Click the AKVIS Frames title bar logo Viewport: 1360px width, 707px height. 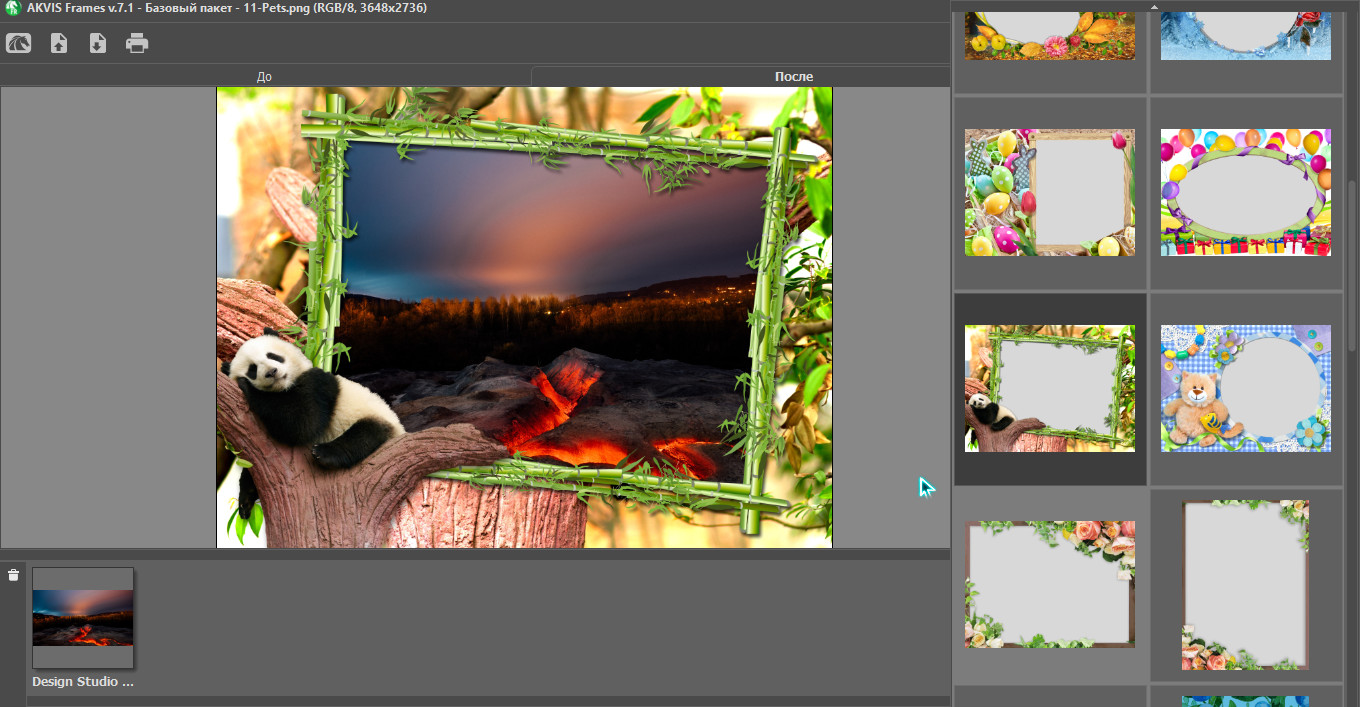[x=13, y=7]
